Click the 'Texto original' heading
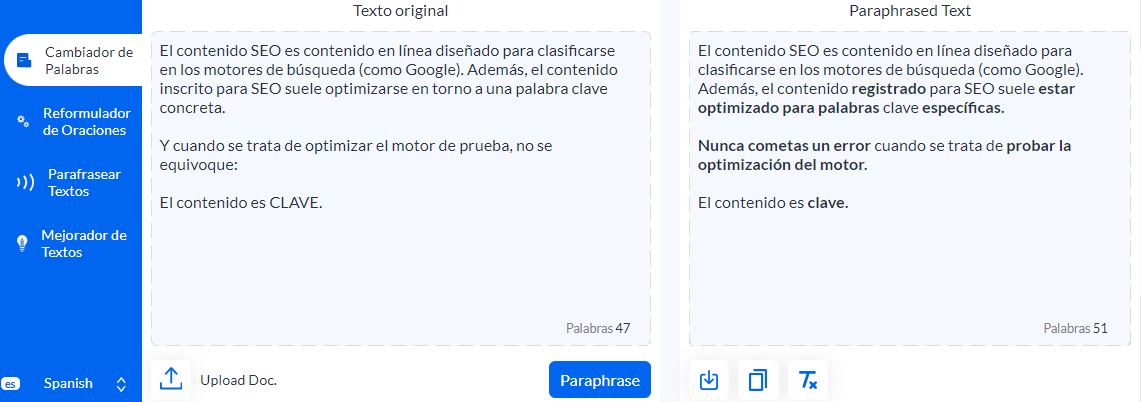Viewport: 1141px width, 402px height. pos(401,11)
